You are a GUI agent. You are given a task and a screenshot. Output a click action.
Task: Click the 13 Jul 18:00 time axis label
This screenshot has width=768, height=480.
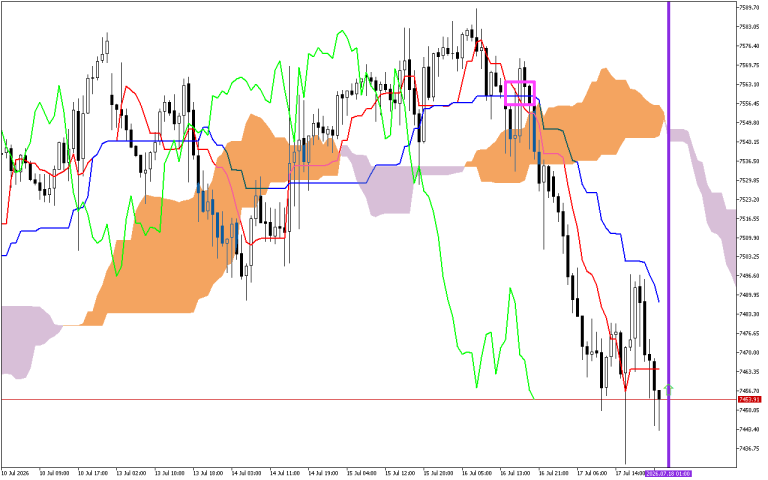pyautogui.click(x=208, y=474)
